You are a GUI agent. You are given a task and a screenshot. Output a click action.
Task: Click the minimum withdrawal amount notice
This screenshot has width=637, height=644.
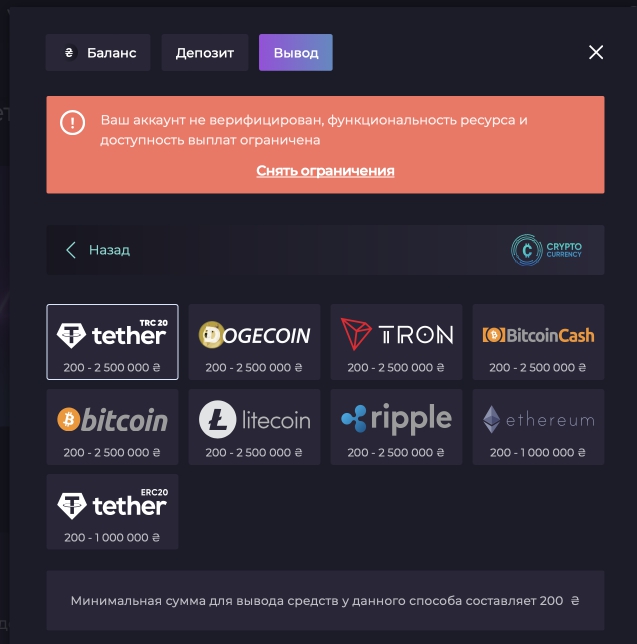tap(325, 600)
